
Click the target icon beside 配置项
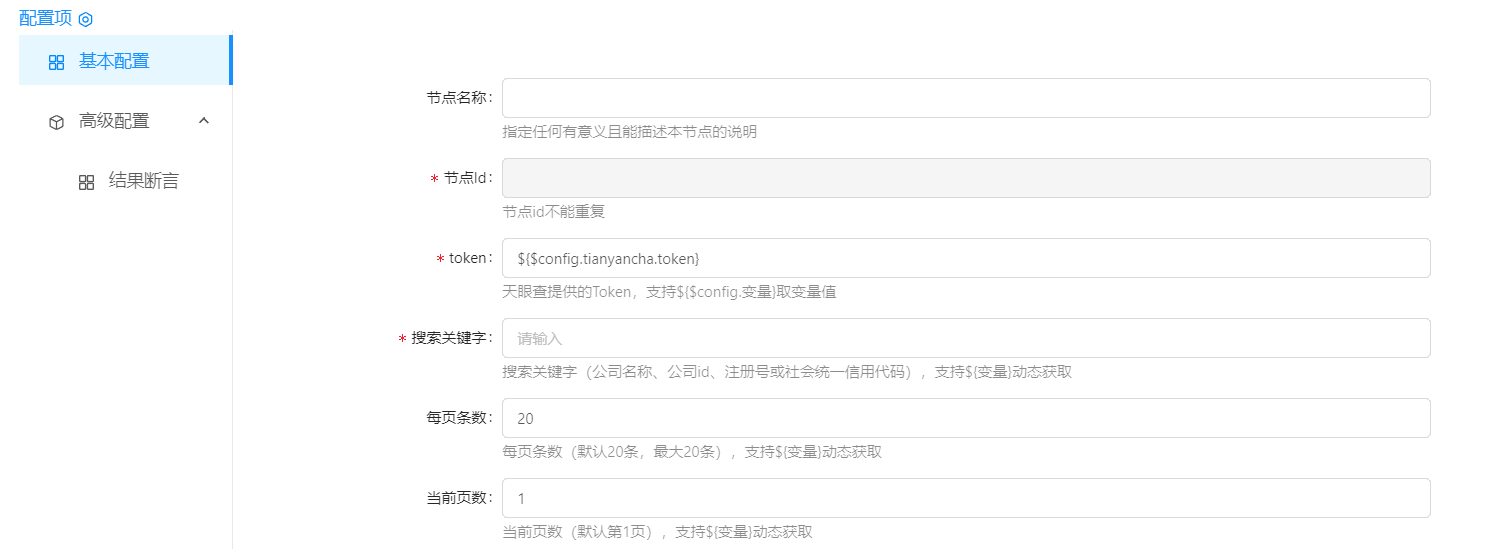[x=86, y=19]
